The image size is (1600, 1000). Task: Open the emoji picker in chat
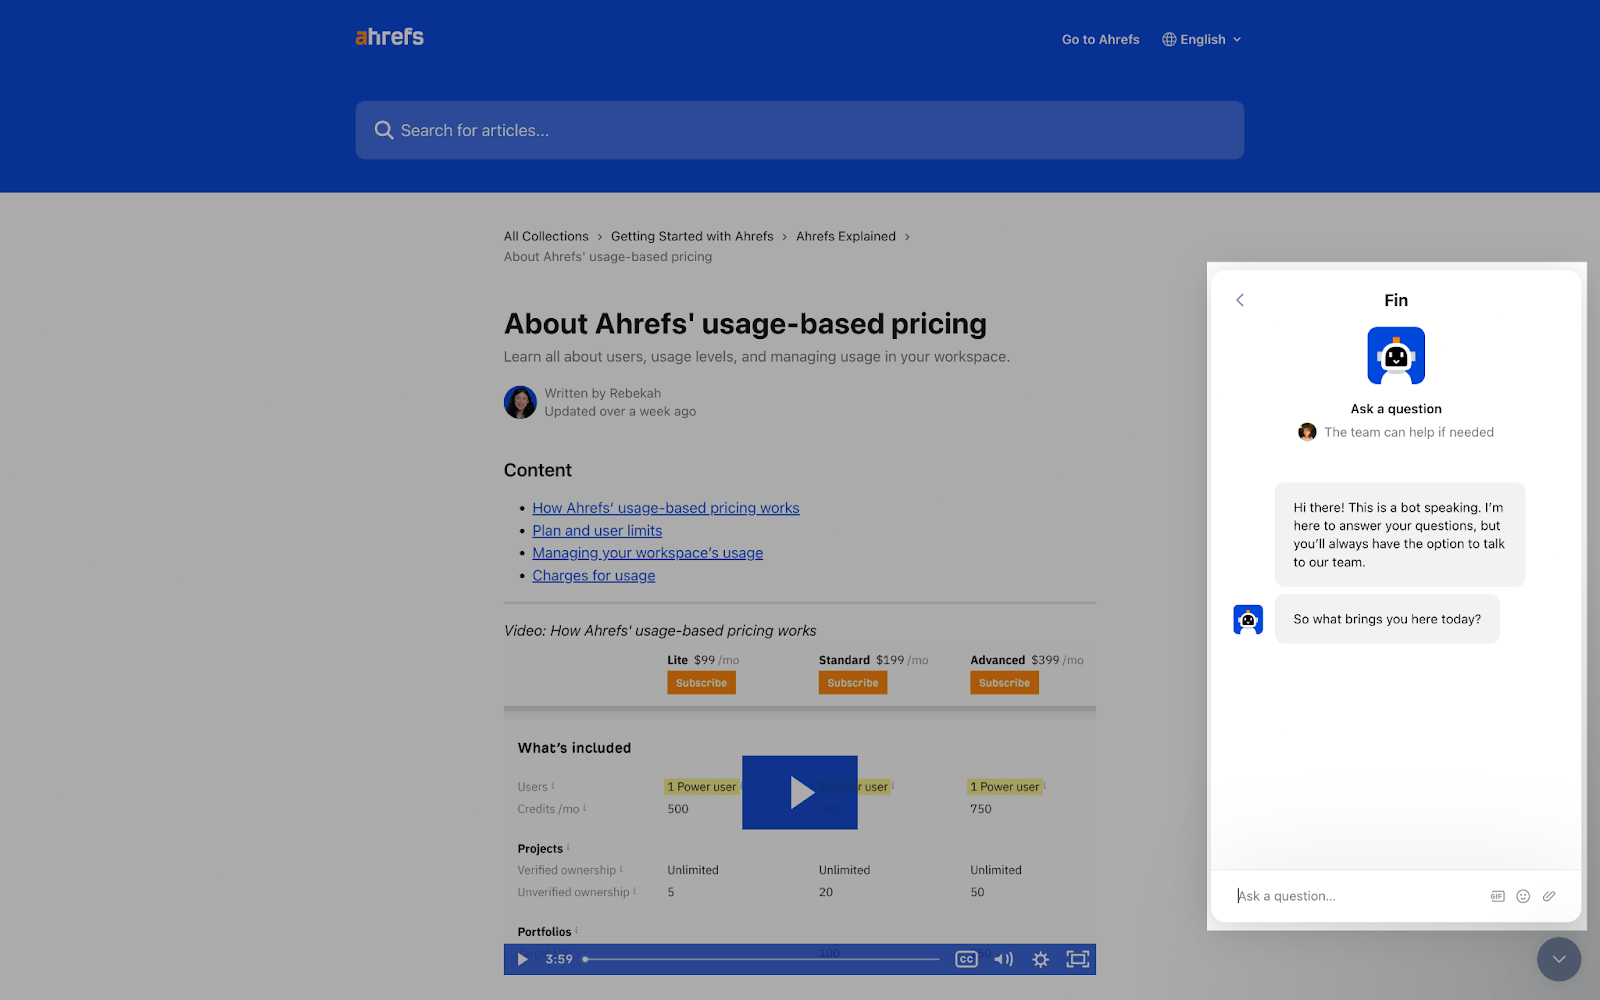coord(1523,896)
